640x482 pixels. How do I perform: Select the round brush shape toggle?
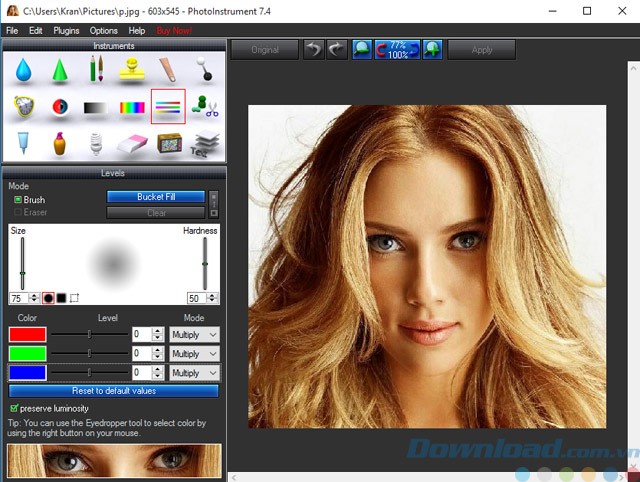click(47, 298)
